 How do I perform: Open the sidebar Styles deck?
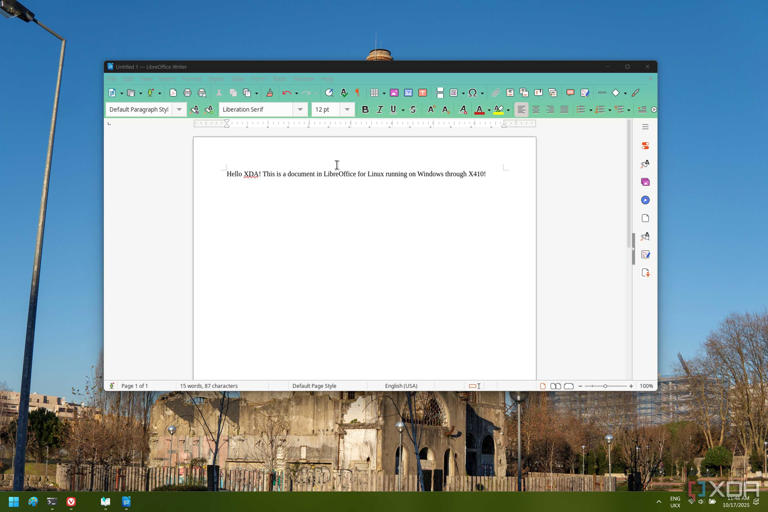(x=645, y=164)
